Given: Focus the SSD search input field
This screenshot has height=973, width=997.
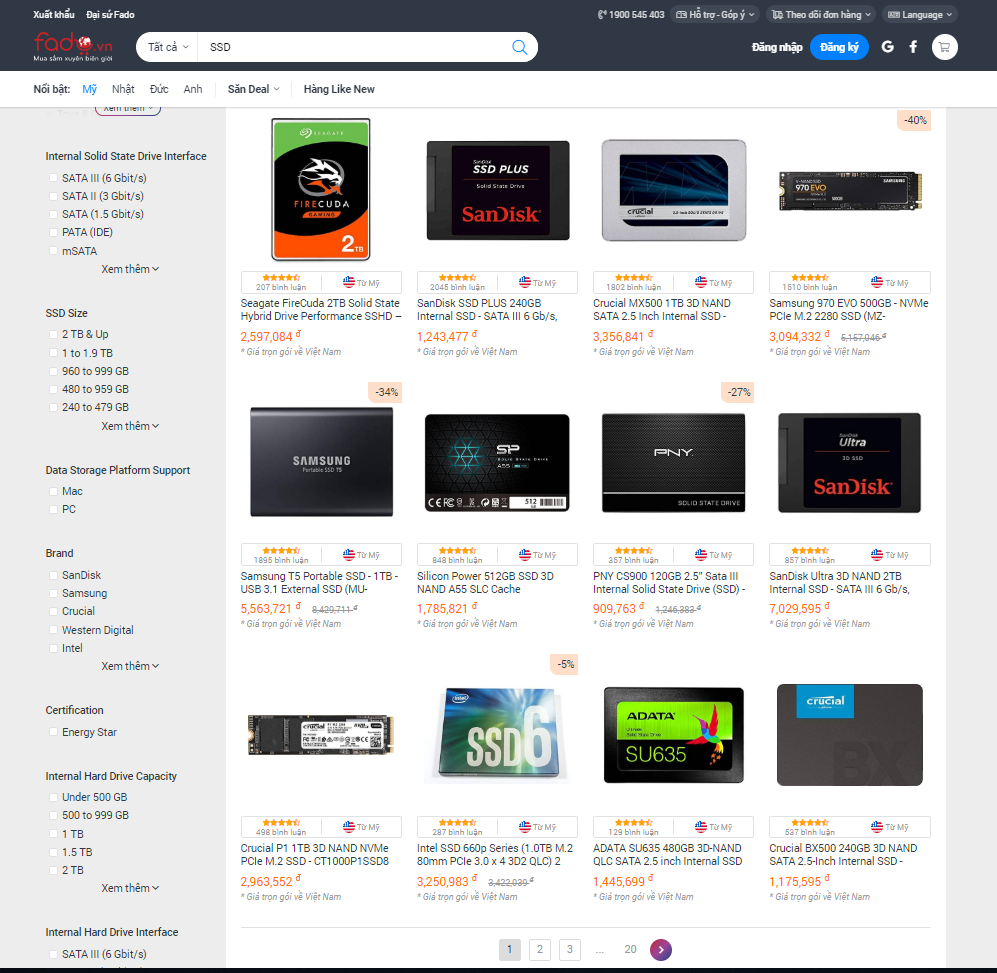Looking at the screenshot, I should [356, 47].
